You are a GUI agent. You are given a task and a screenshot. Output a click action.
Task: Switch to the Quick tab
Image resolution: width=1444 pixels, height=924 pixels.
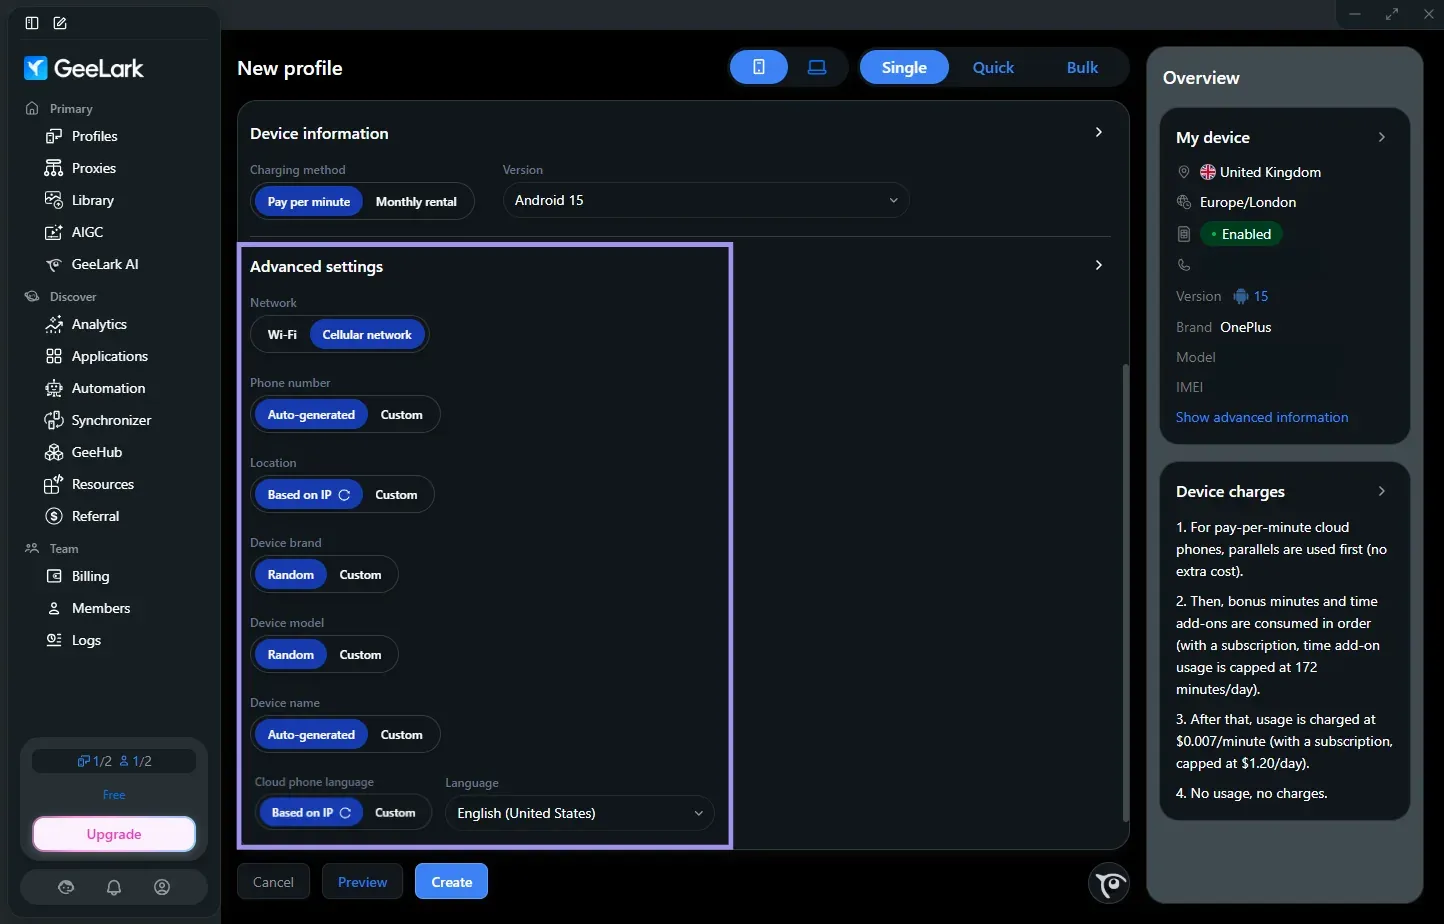(993, 67)
